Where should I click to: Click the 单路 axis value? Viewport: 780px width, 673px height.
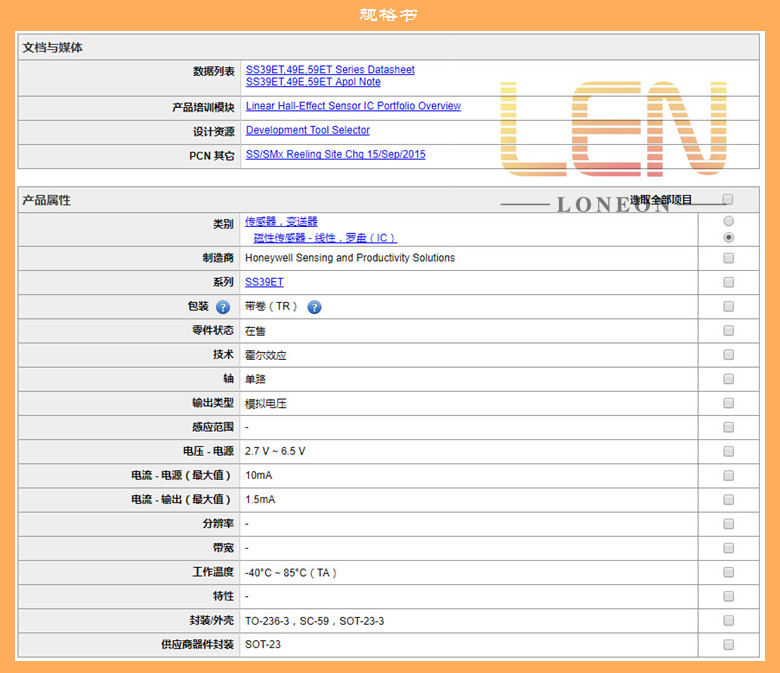click(255, 379)
